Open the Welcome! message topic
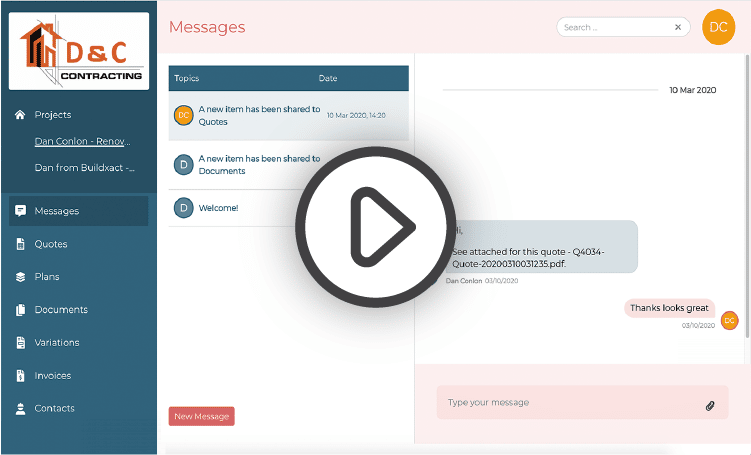 pos(218,208)
